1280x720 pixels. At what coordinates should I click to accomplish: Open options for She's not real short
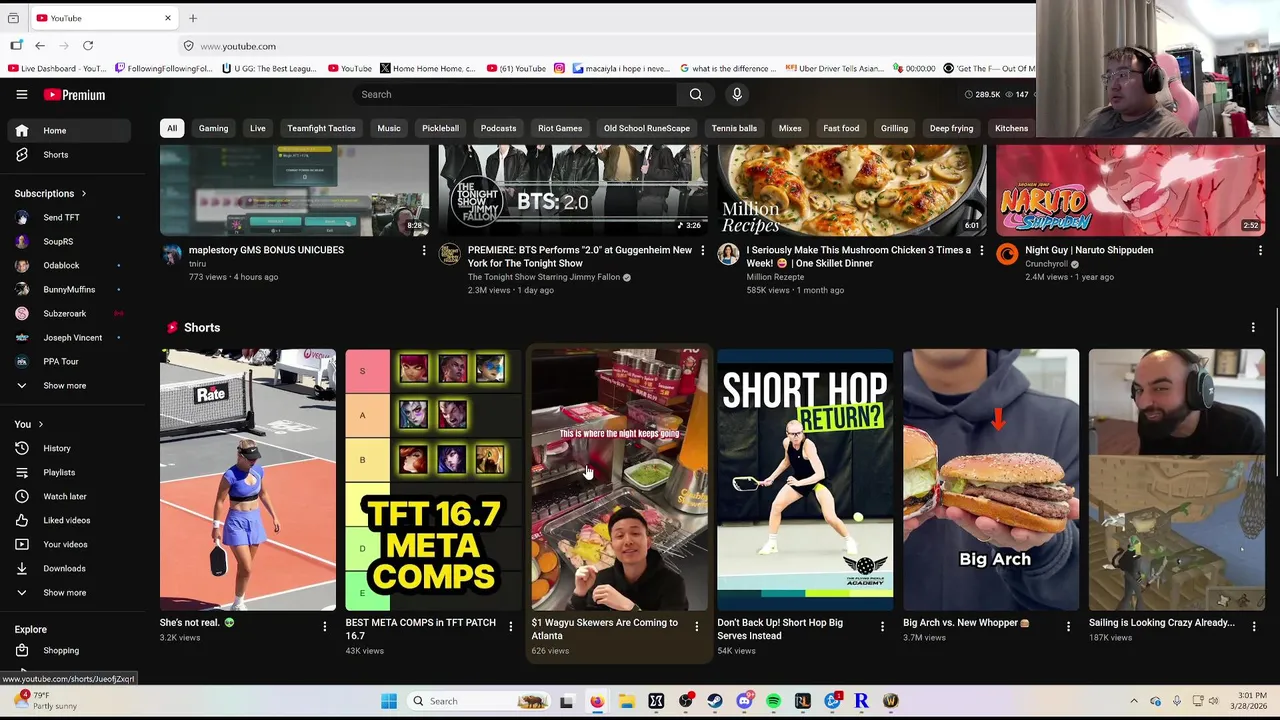(324, 626)
